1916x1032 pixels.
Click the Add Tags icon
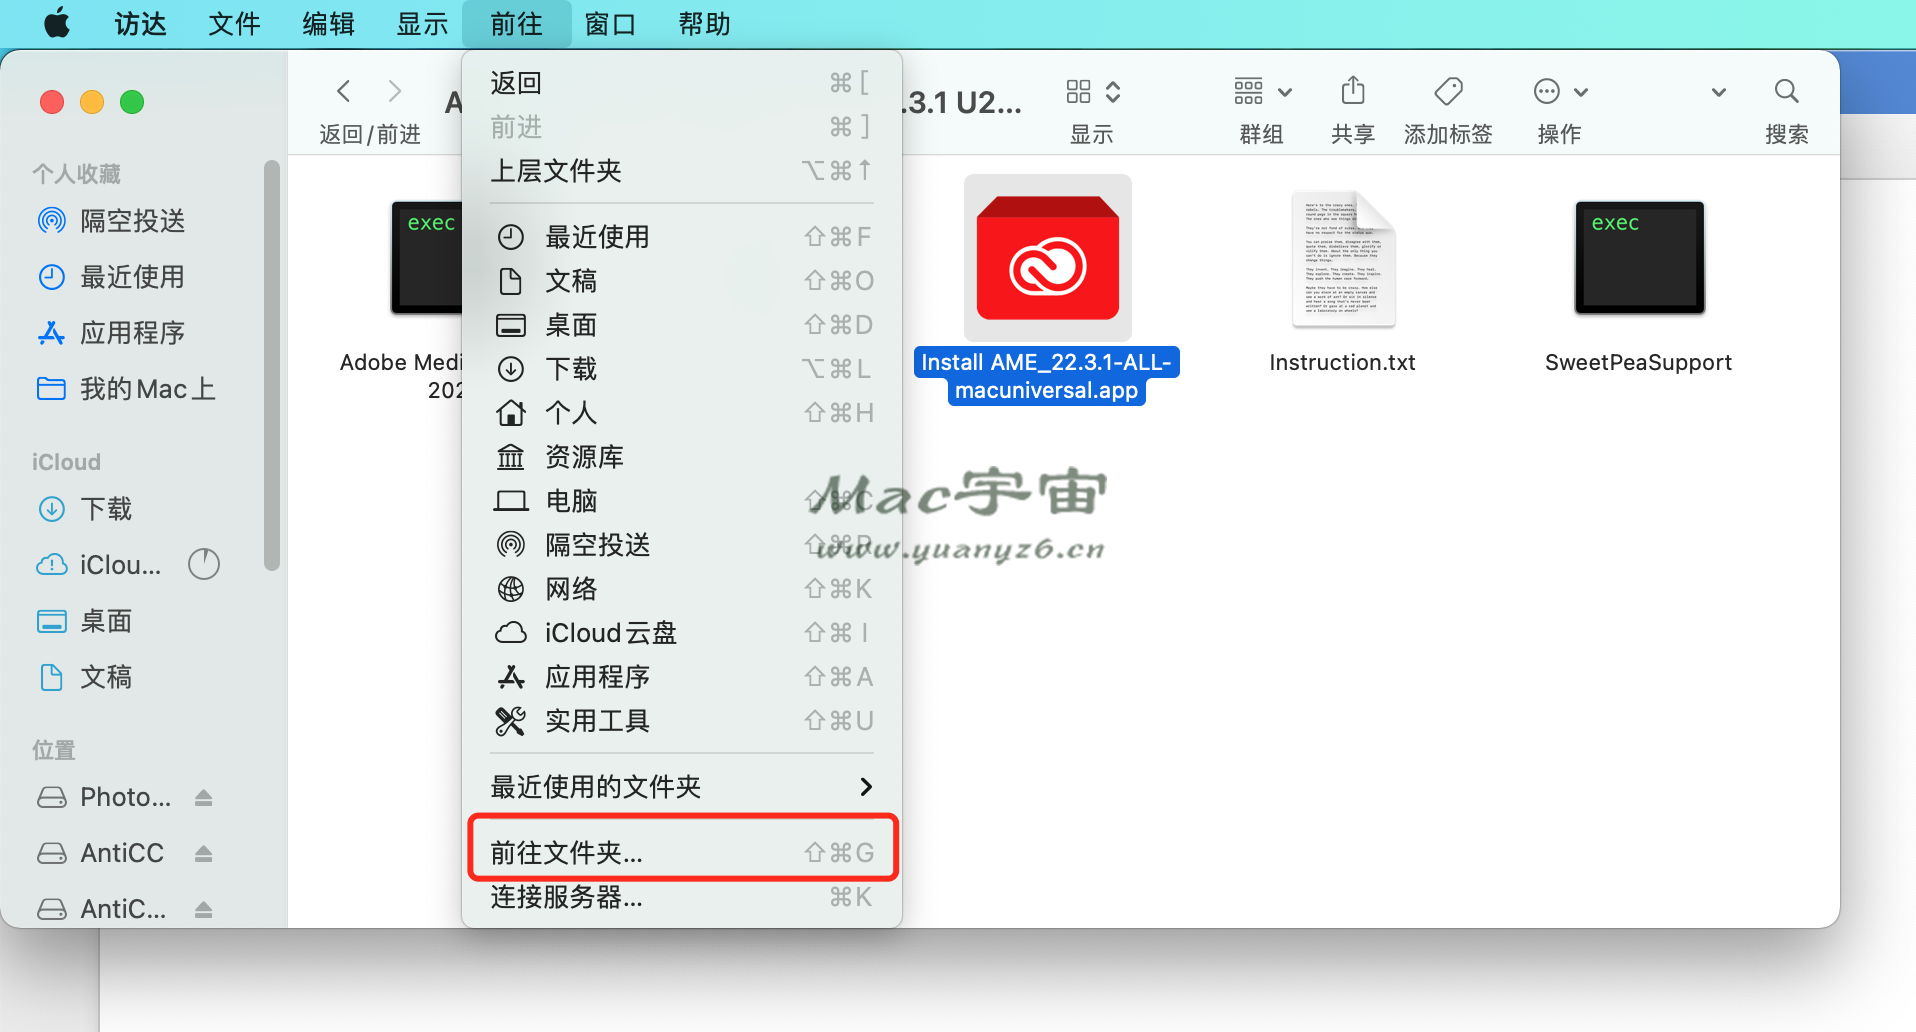tap(1447, 92)
